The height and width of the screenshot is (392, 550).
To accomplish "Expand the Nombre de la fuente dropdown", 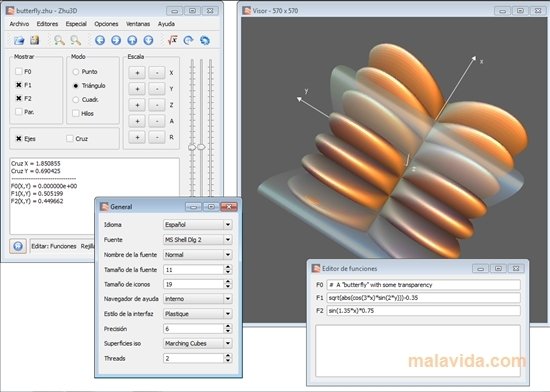I will point(198,255).
